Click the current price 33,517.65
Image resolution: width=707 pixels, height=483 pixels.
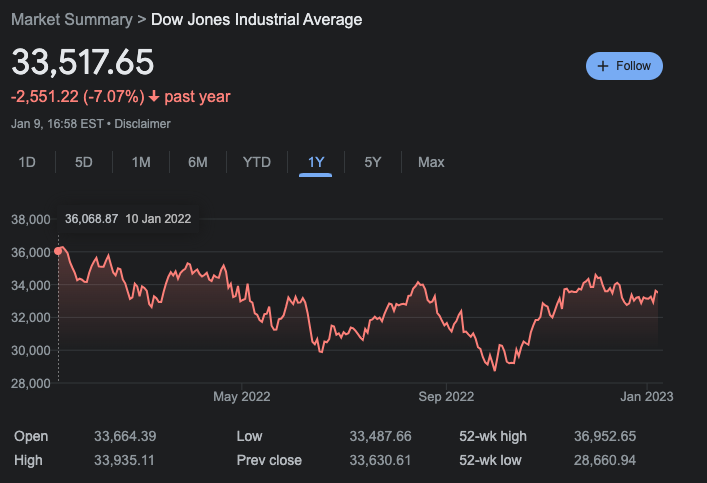tap(83, 62)
